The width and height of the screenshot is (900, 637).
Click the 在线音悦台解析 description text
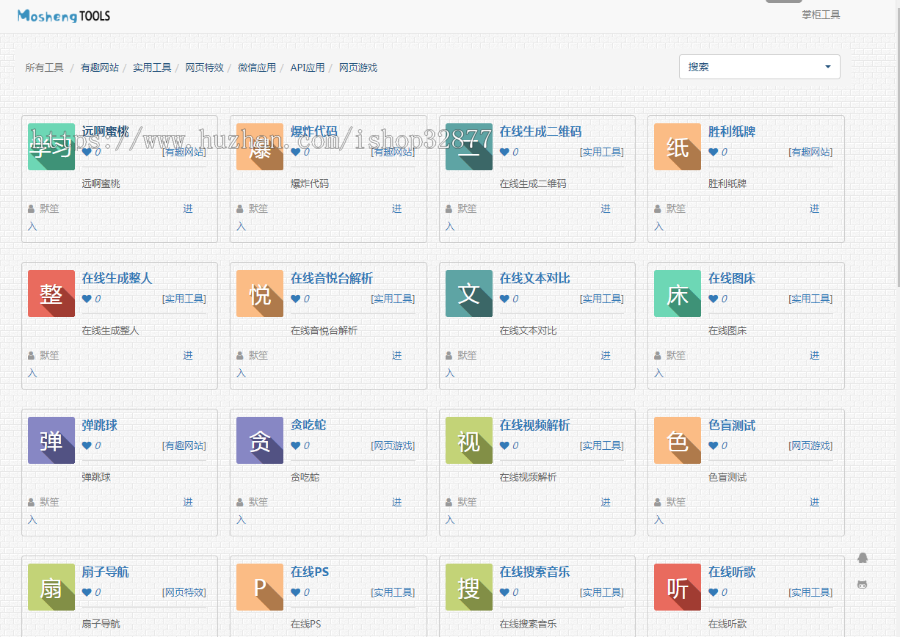[x=324, y=331]
